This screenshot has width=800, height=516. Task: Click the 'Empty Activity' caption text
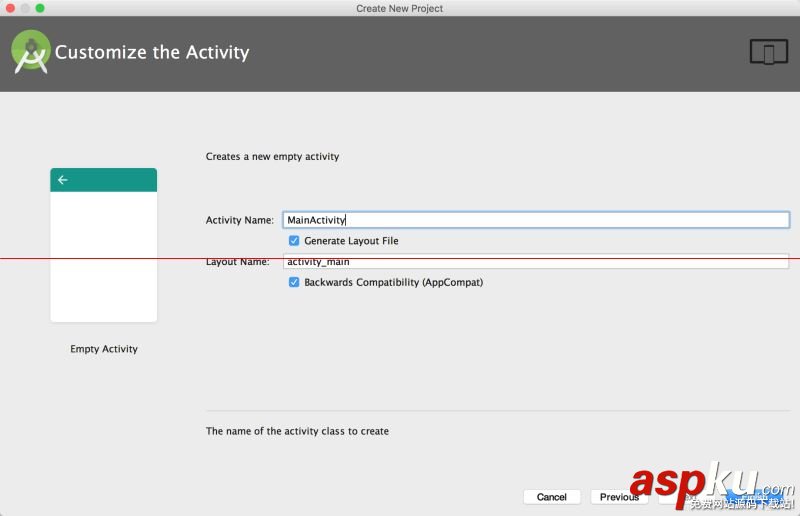pyautogui.click(x=104, y=349)
